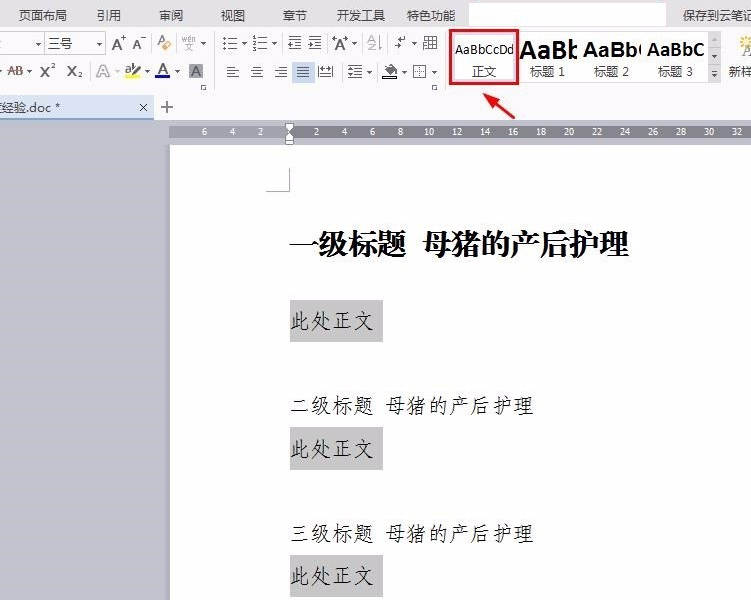Open the font dialog launcher

coord(204,88)
